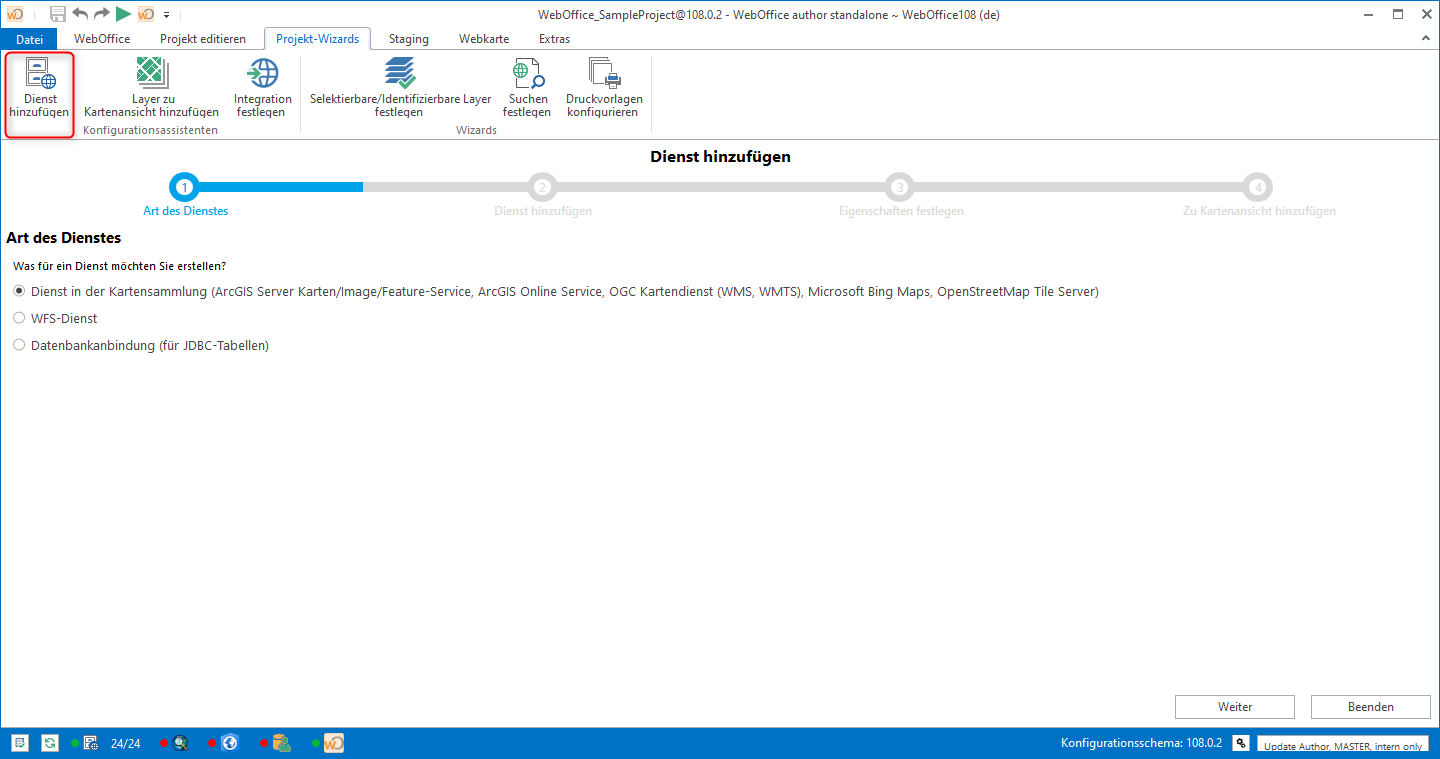1440x759 pixels.
Task: Launch the Integration festlegen assistant
Action: (263, 88)
